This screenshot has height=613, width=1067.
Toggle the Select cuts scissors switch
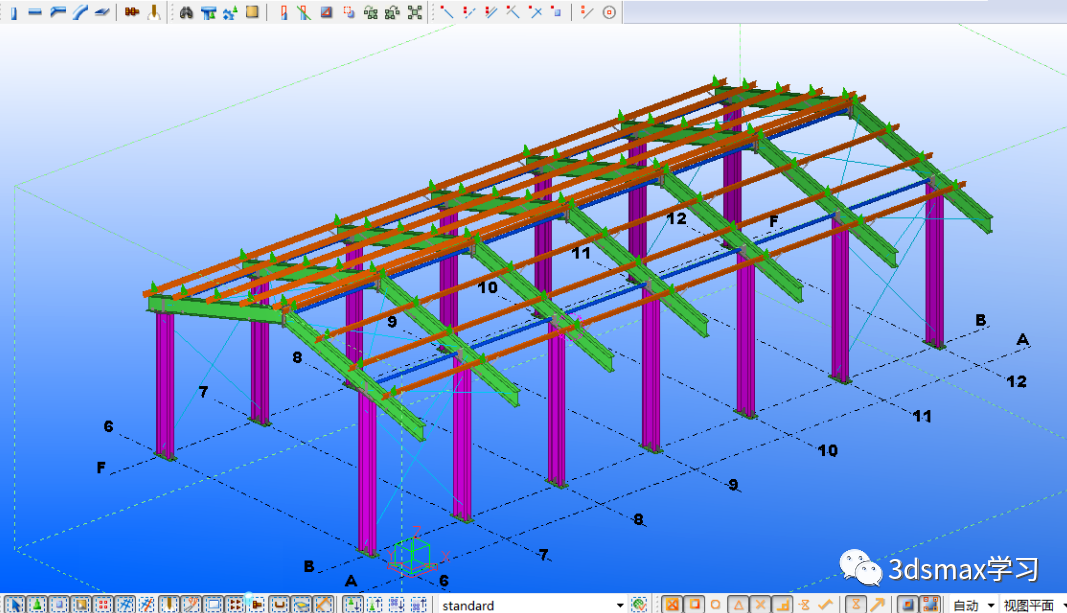(x=191, y=605)
